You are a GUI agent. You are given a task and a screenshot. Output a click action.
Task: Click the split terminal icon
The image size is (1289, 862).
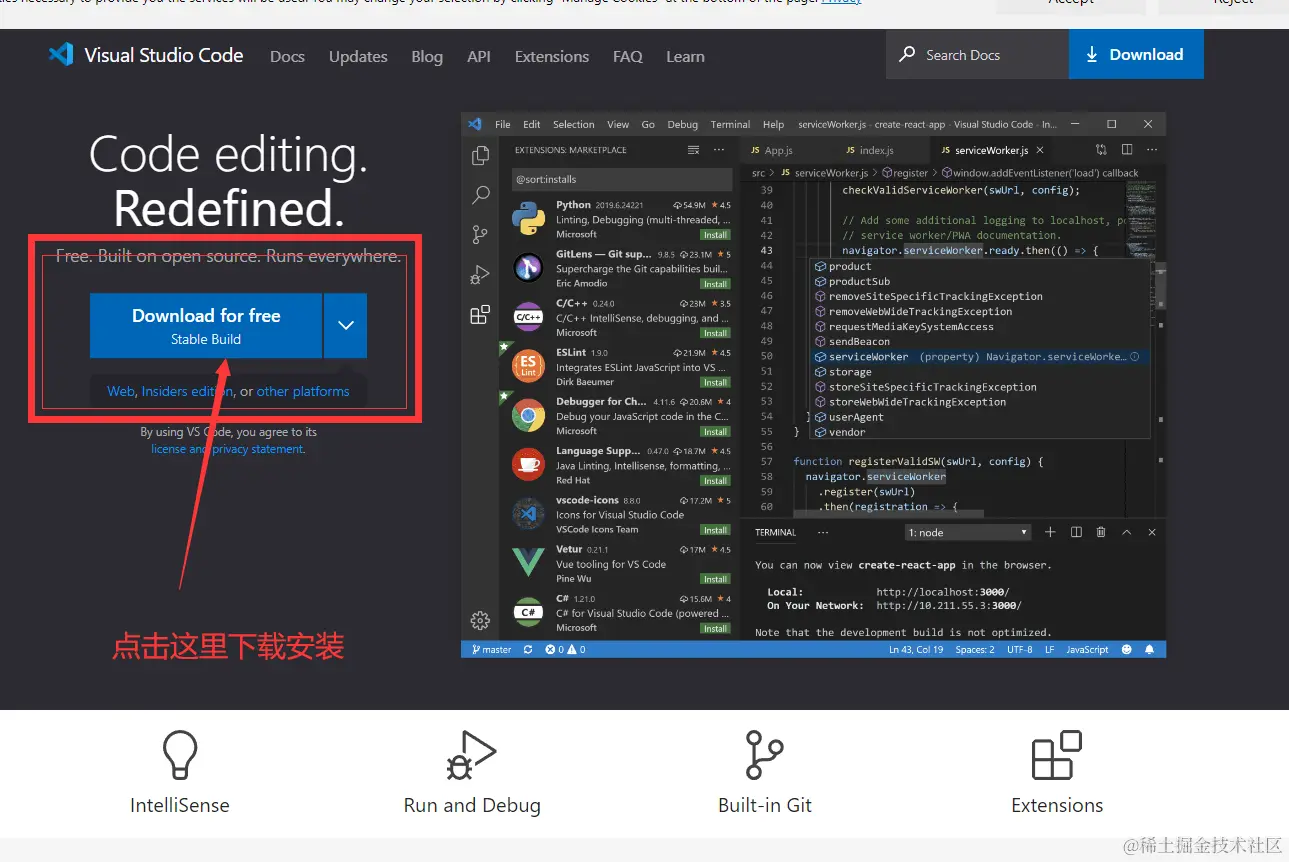click(1076, 533)
